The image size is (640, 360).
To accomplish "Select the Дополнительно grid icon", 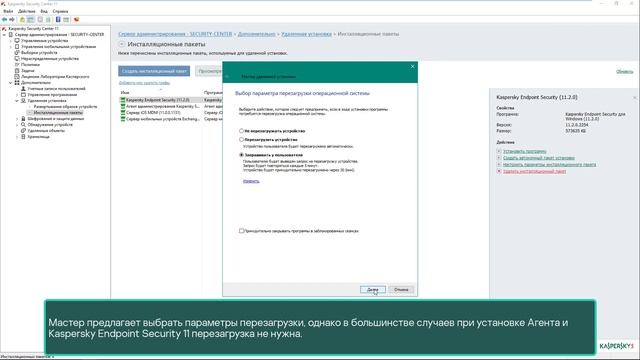I will tap(17, 82).
